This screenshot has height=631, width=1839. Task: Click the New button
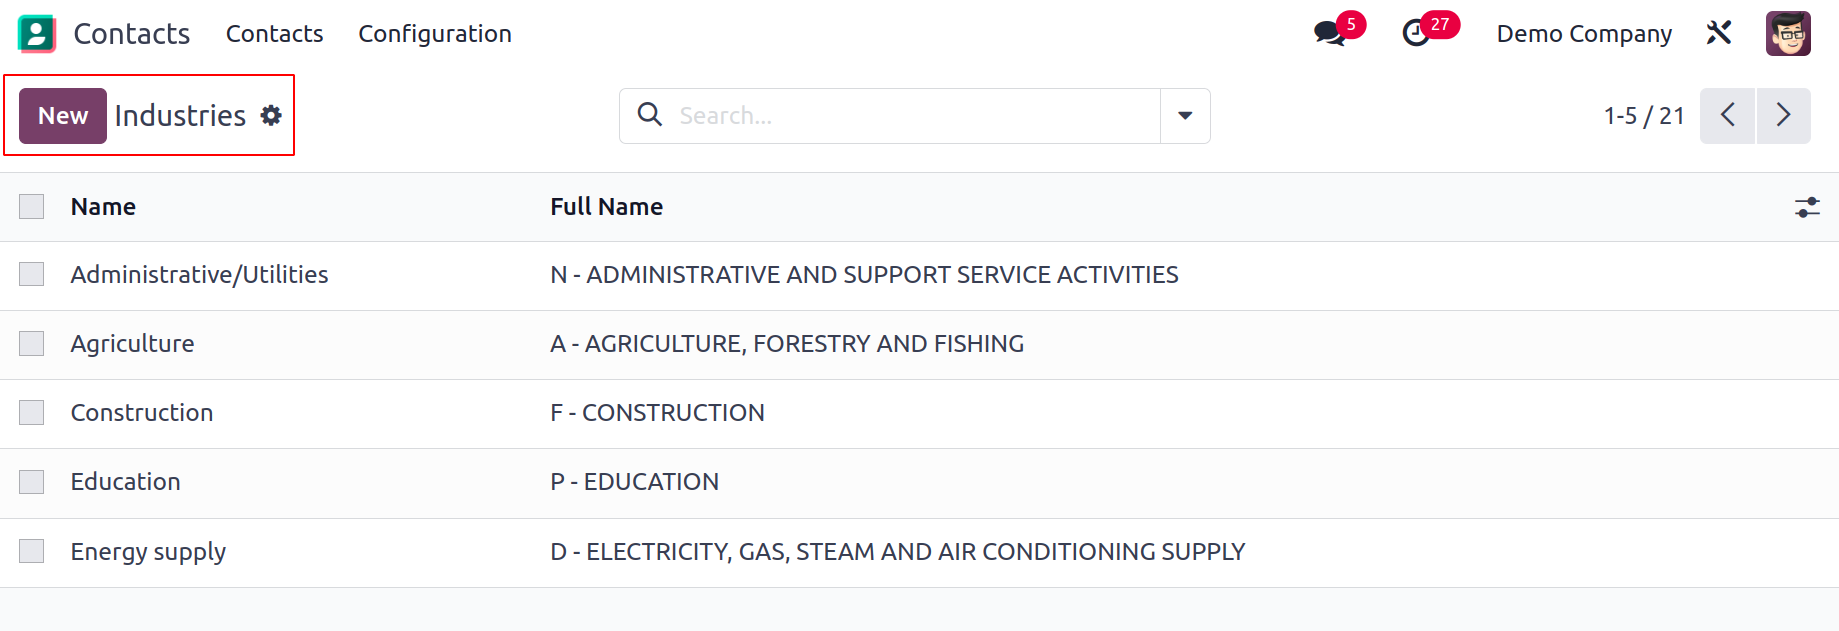coord(63,116)
